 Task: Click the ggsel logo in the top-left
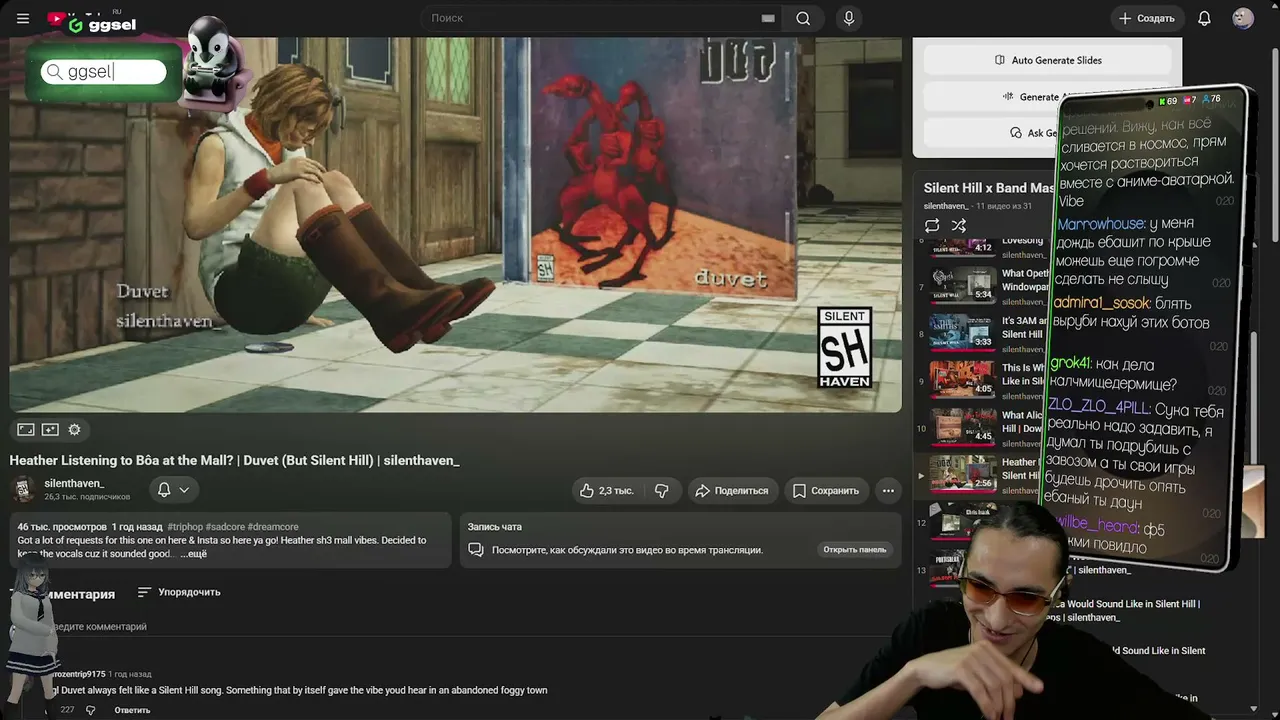tap(102, 25)
